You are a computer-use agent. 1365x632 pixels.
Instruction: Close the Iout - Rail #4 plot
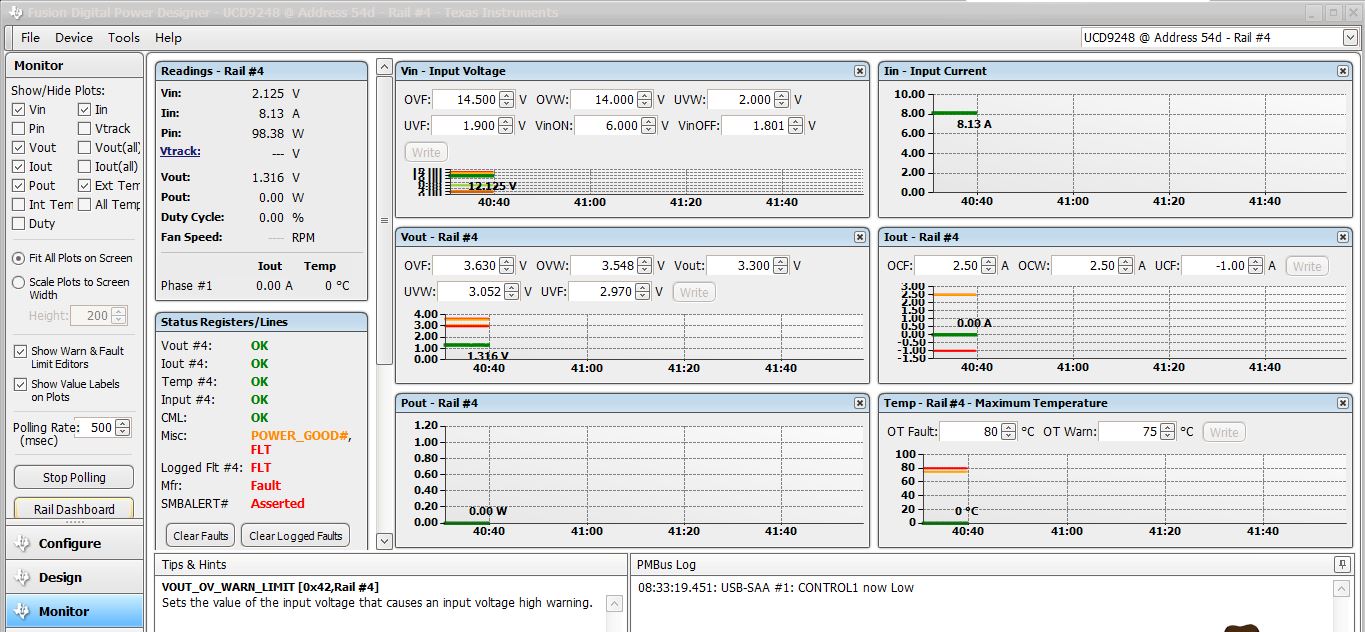click(1343, 237)
